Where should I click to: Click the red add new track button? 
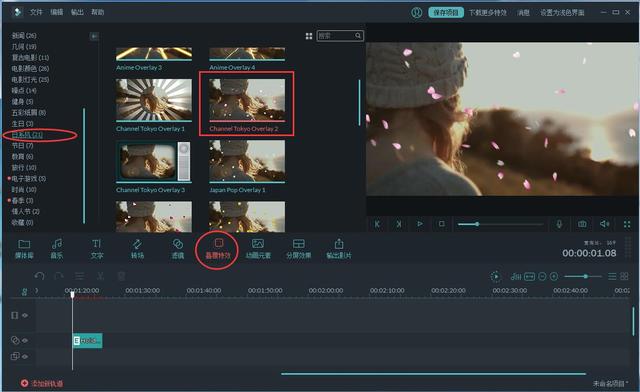42,383
